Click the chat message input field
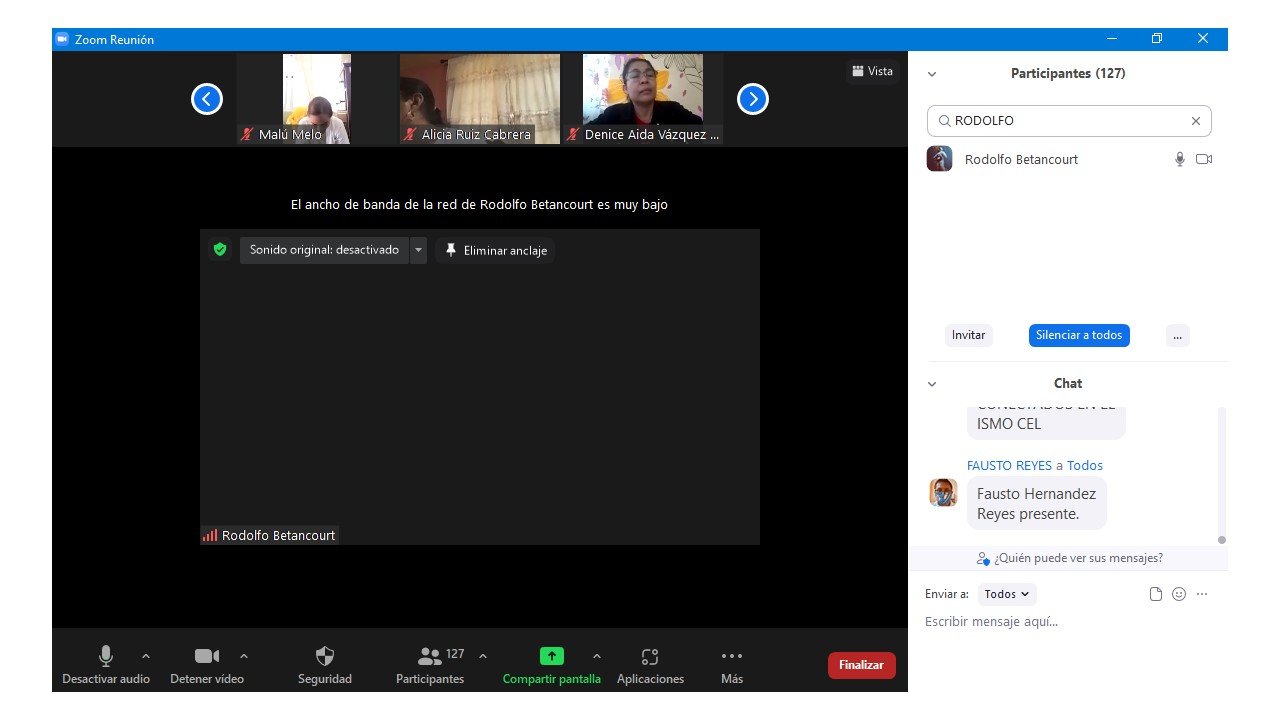The height and width of the screenshot is (720, 1280). coord(1060,622)
